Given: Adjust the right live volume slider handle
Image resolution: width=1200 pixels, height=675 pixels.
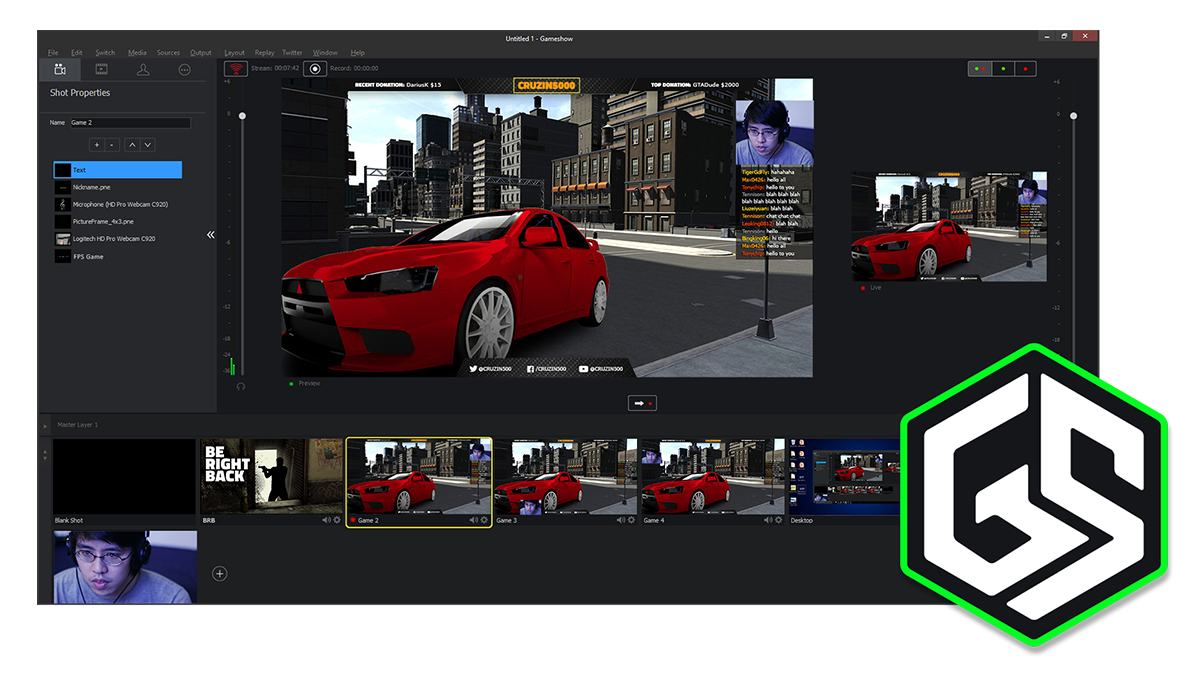Looking at the screenshot, I should (x=1074, y=116).
